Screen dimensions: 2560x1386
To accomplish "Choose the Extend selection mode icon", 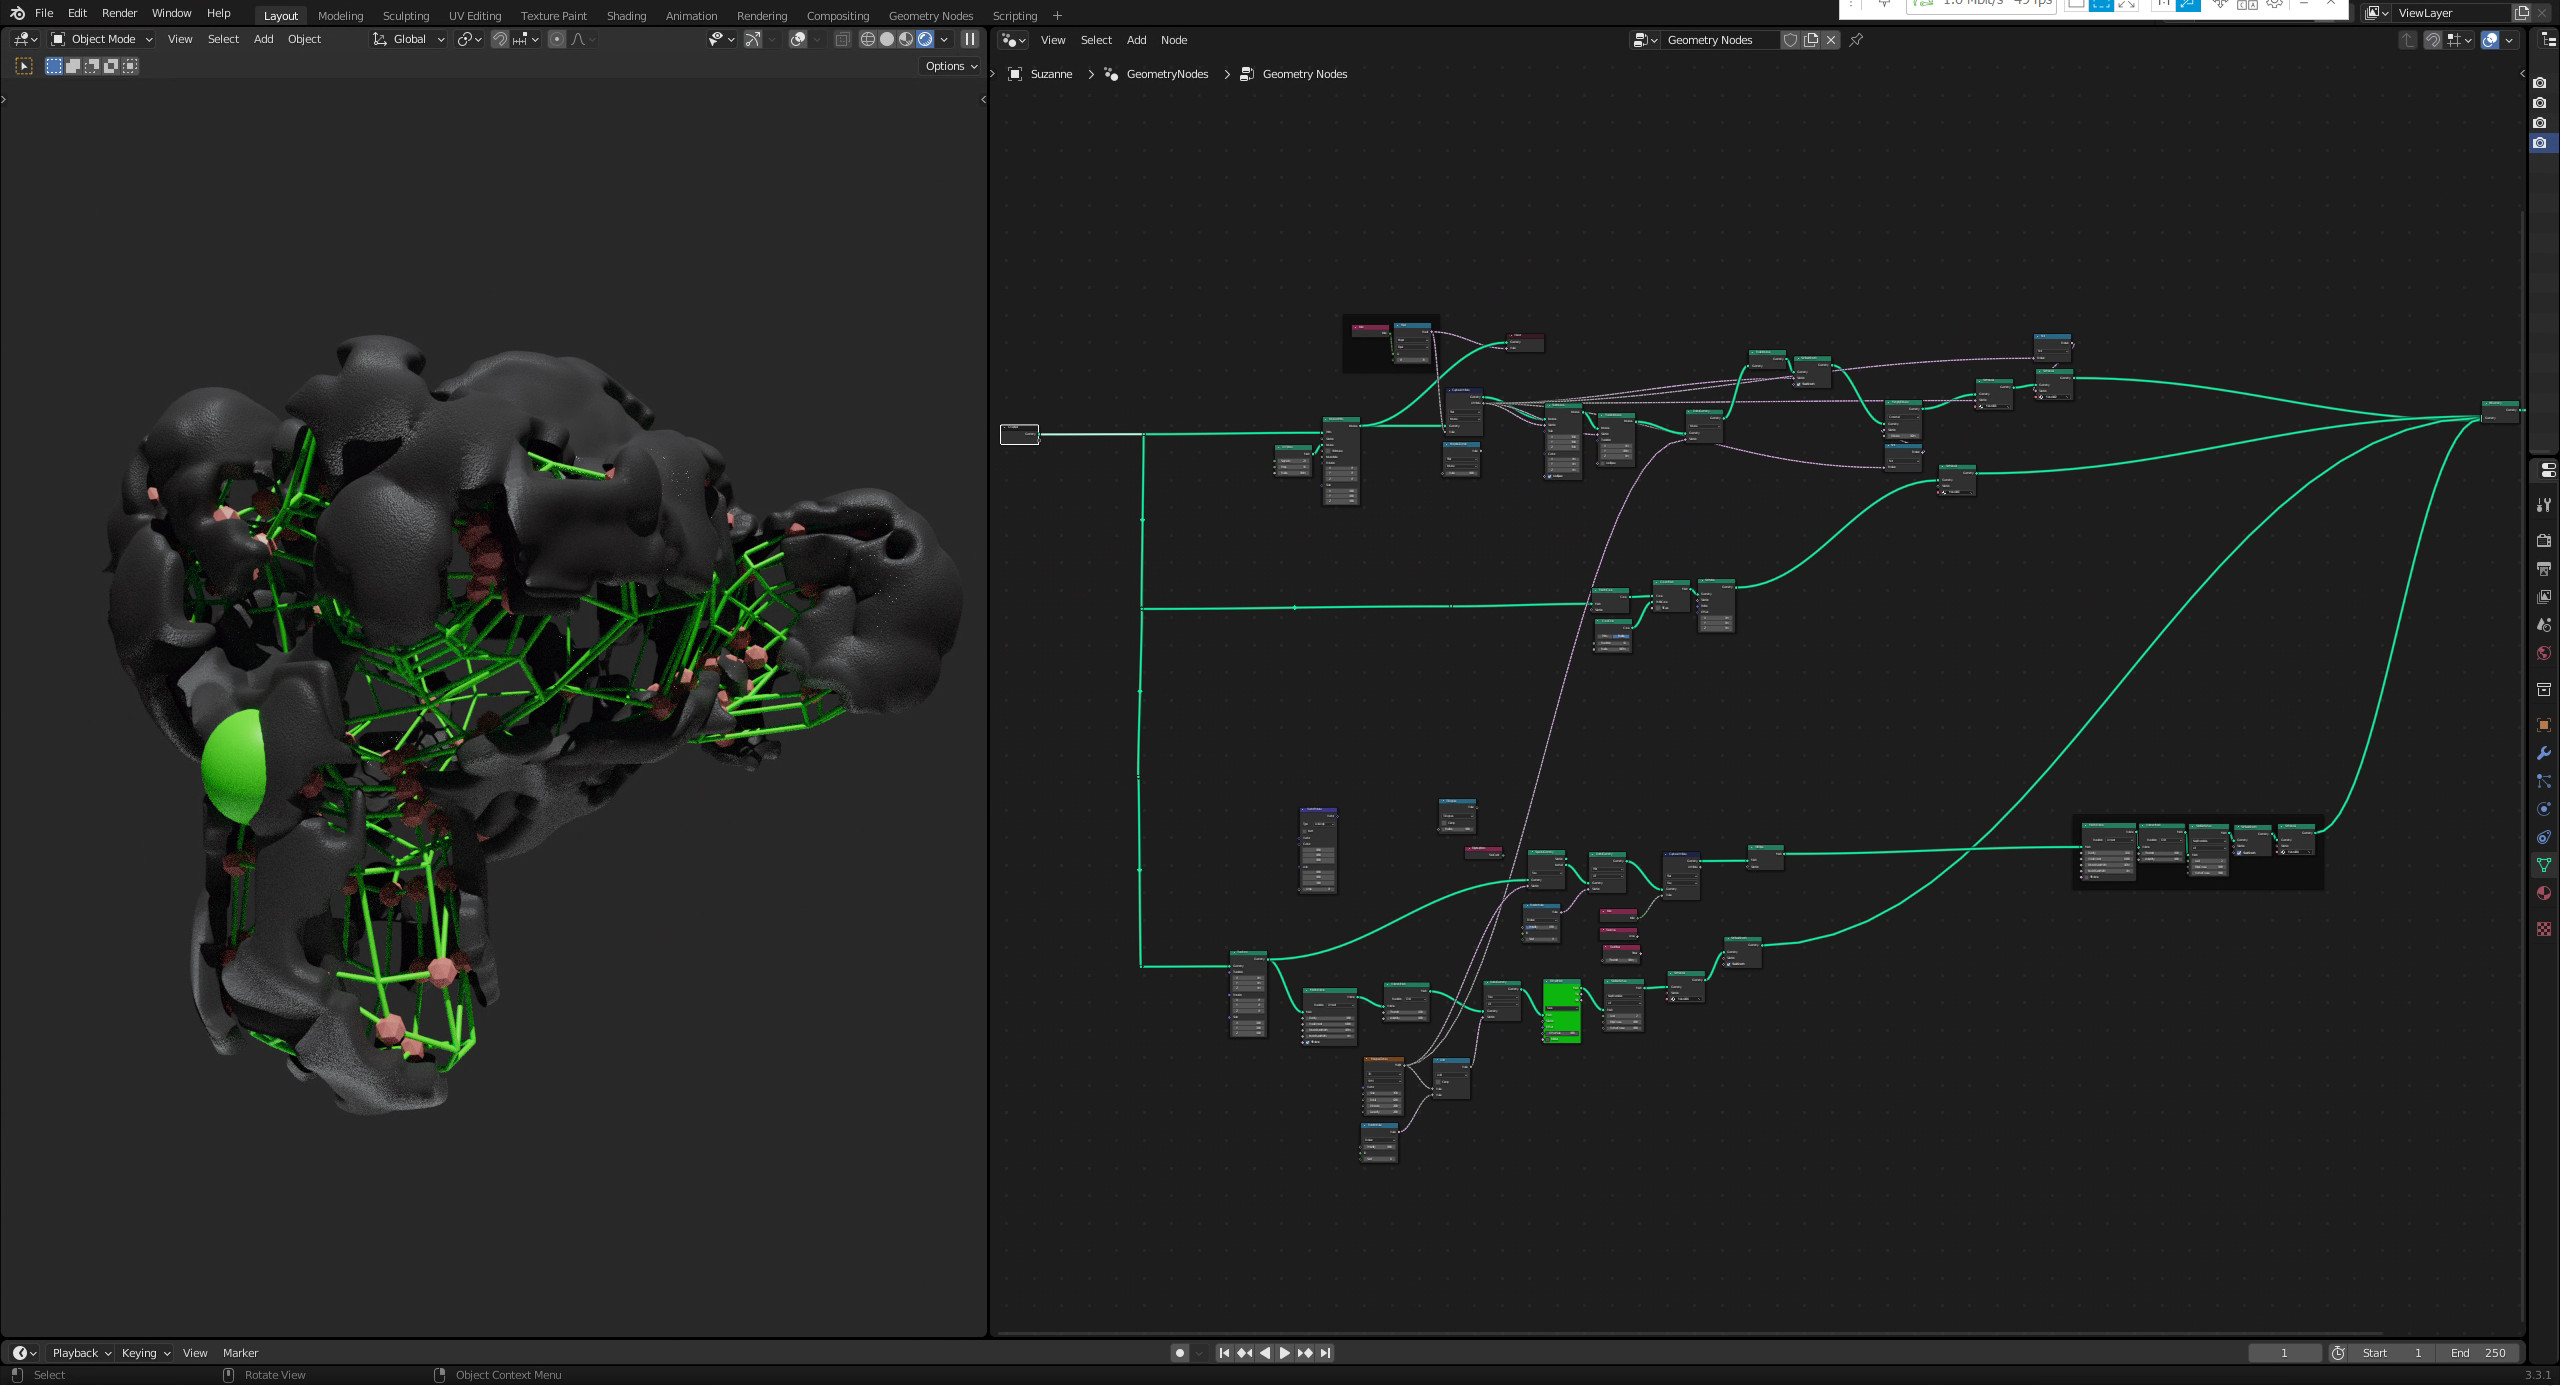I will click(x=73, y=66).
